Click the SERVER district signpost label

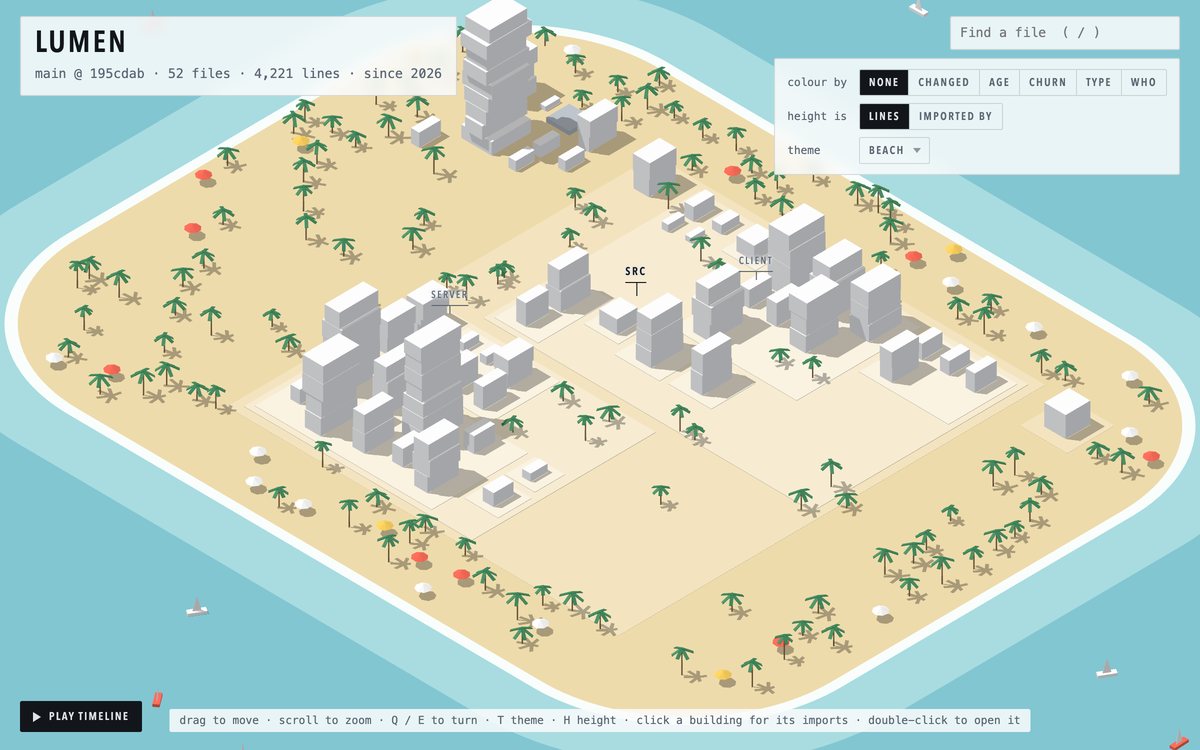click(x=449, y=294)
